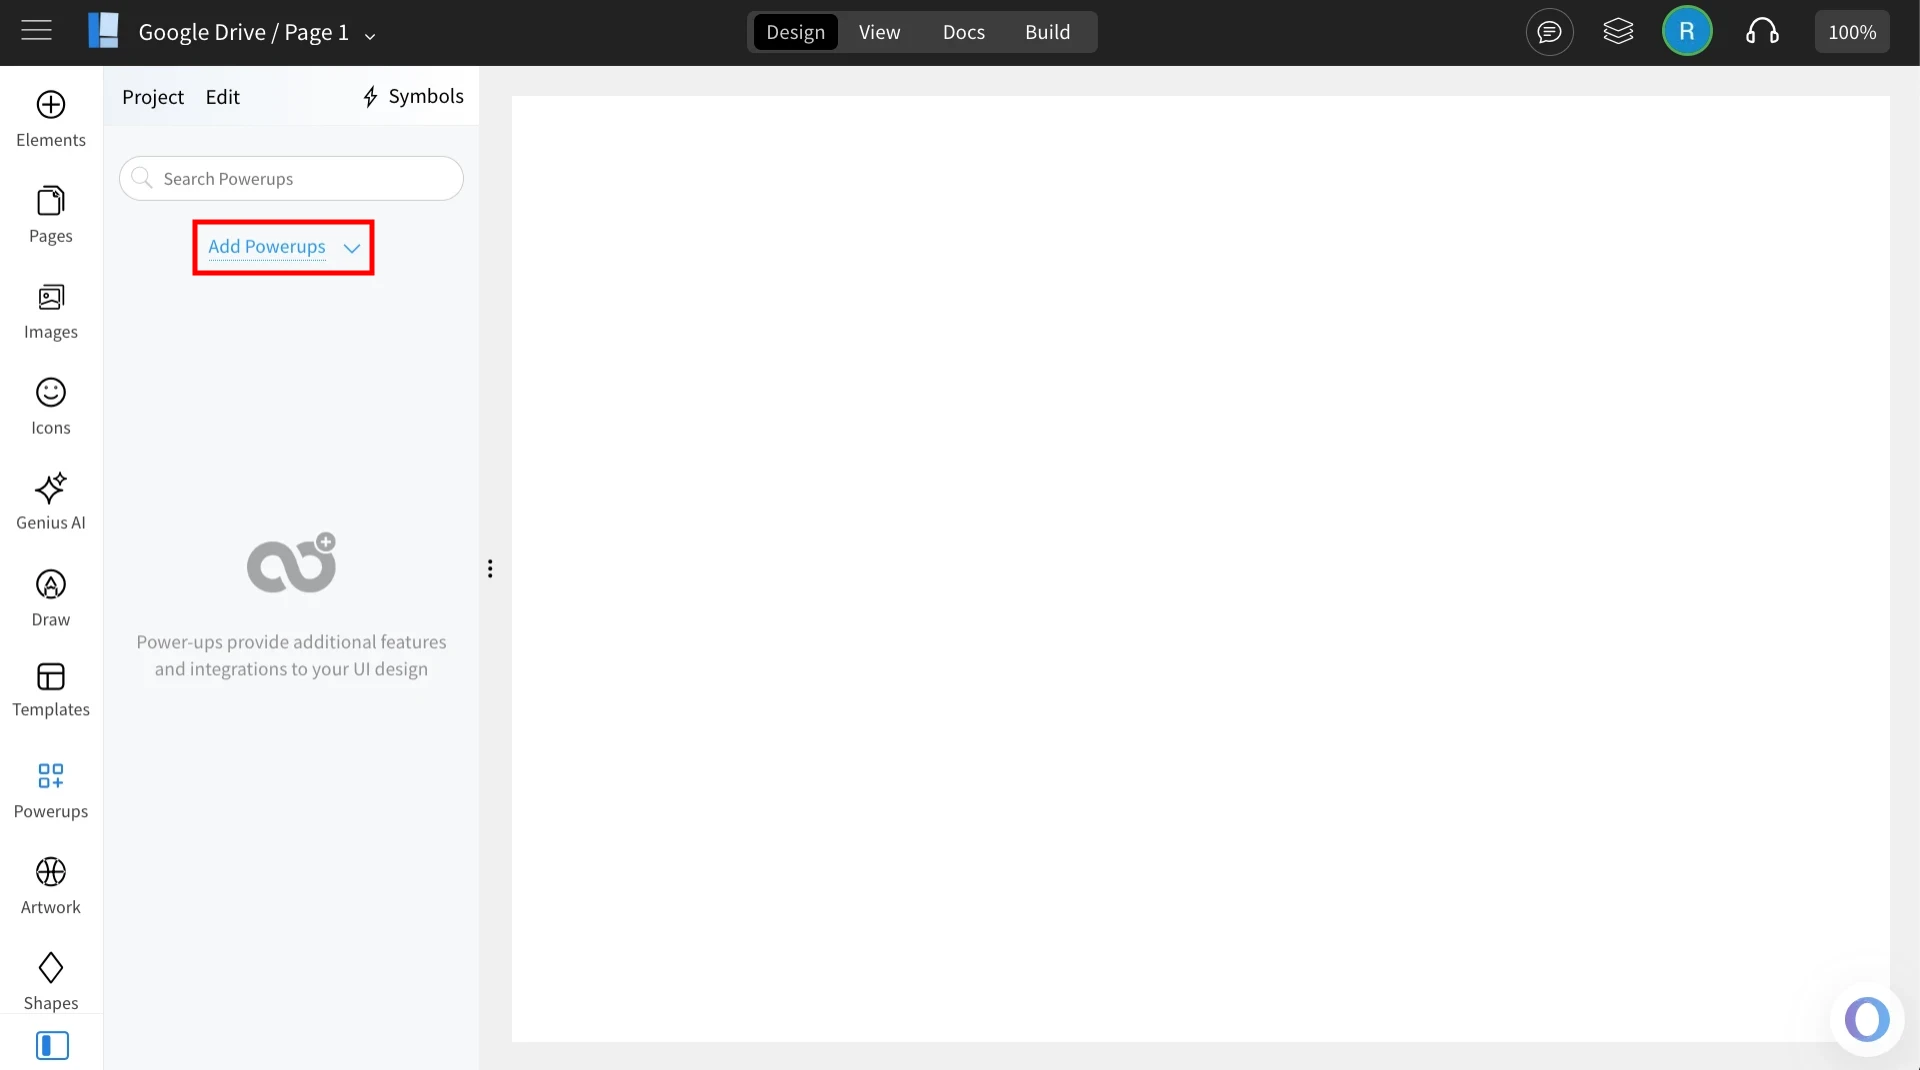Open the layers panel icon
This screenshot has height=1070, width=1920.
pyautogui.click(x=1619, y=31)
